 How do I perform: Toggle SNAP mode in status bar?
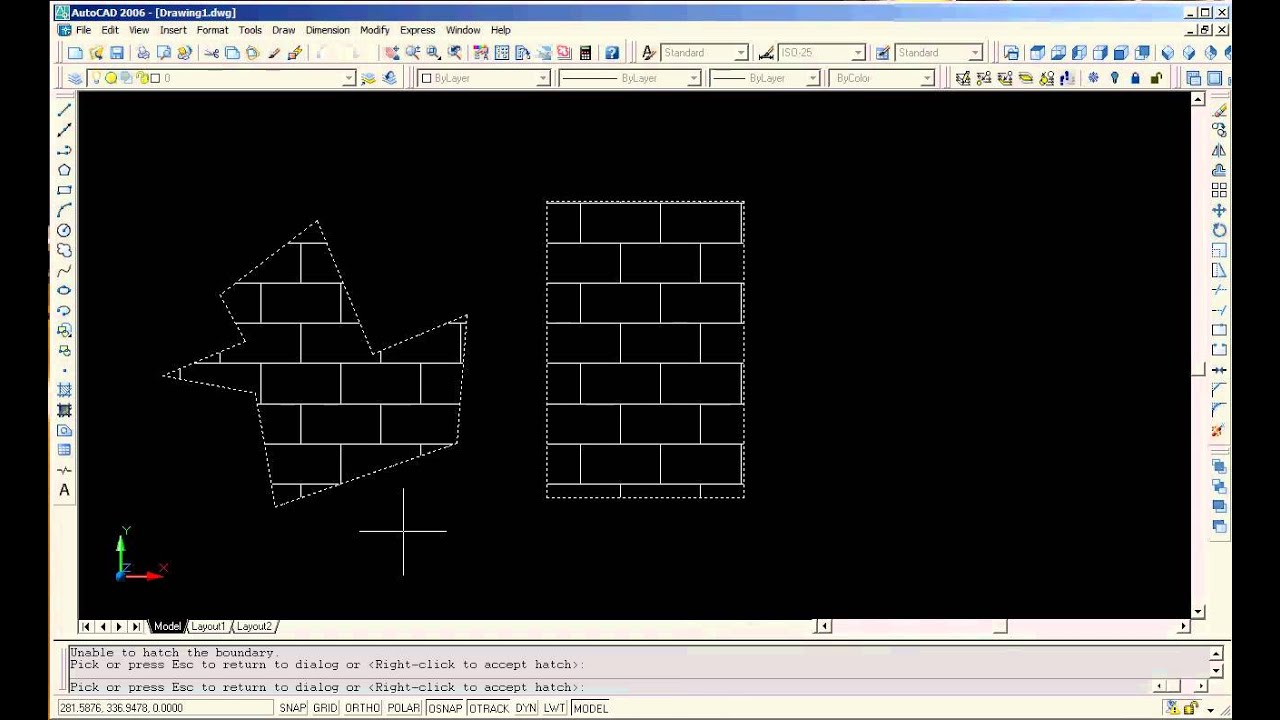293,708
